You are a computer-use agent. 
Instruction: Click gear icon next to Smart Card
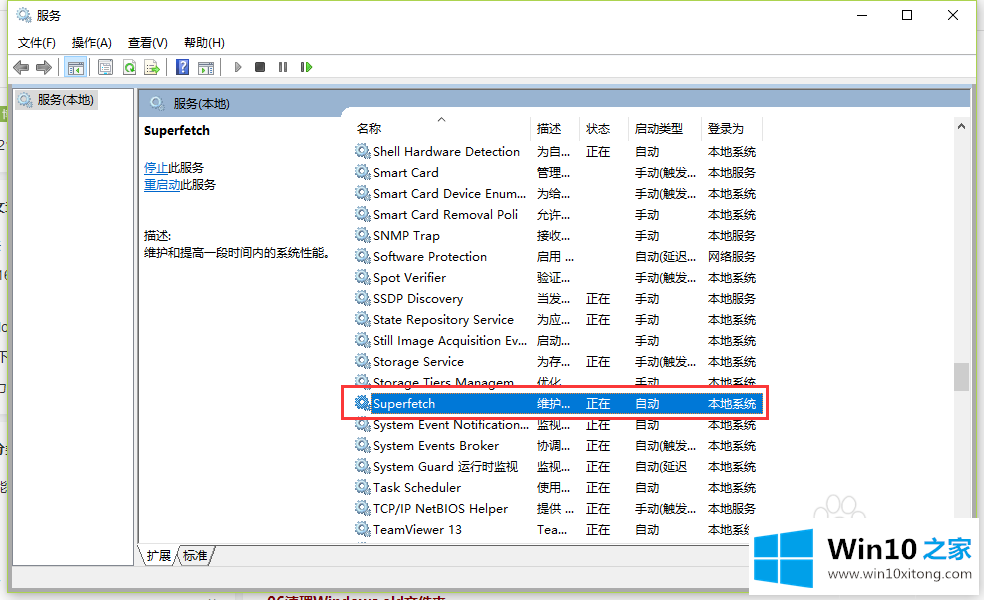(362, 172)
